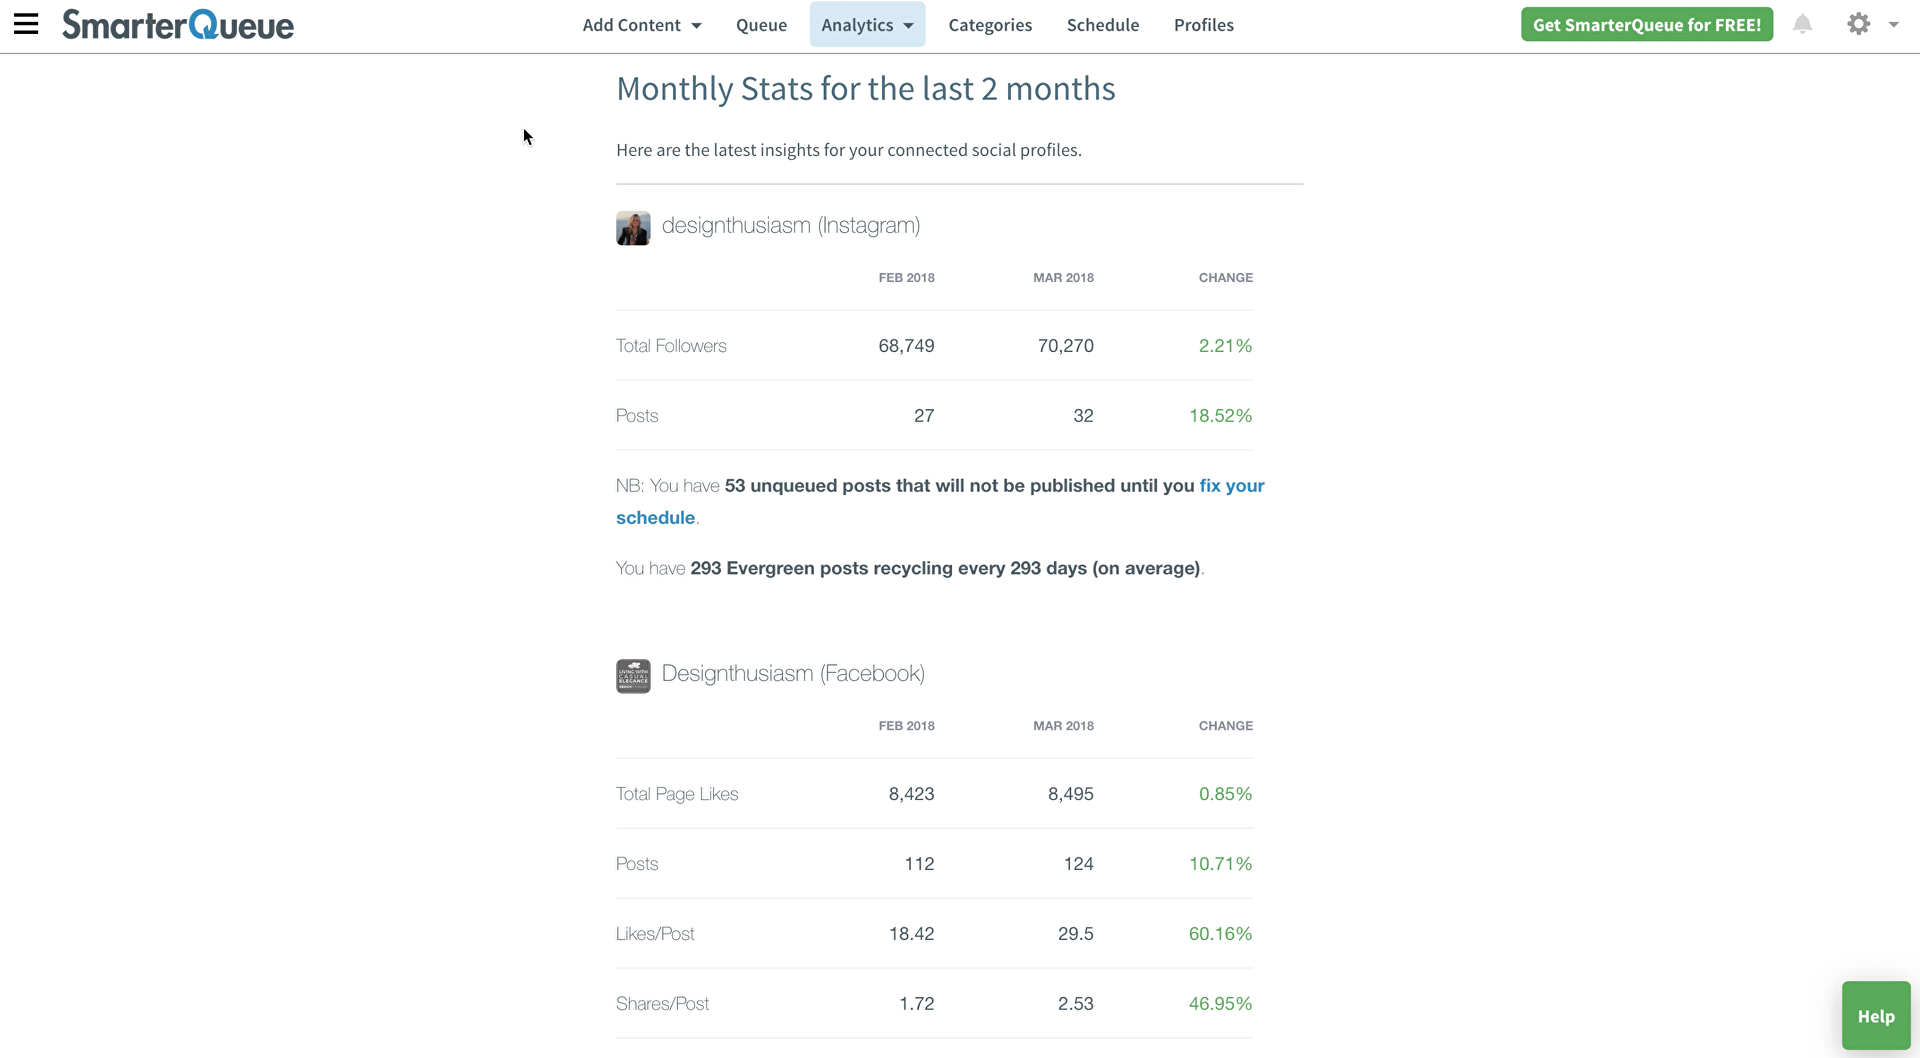Click the Designthusiasm (Facebook) heading
The image size is (1920, 1058).
pos(793,674)
